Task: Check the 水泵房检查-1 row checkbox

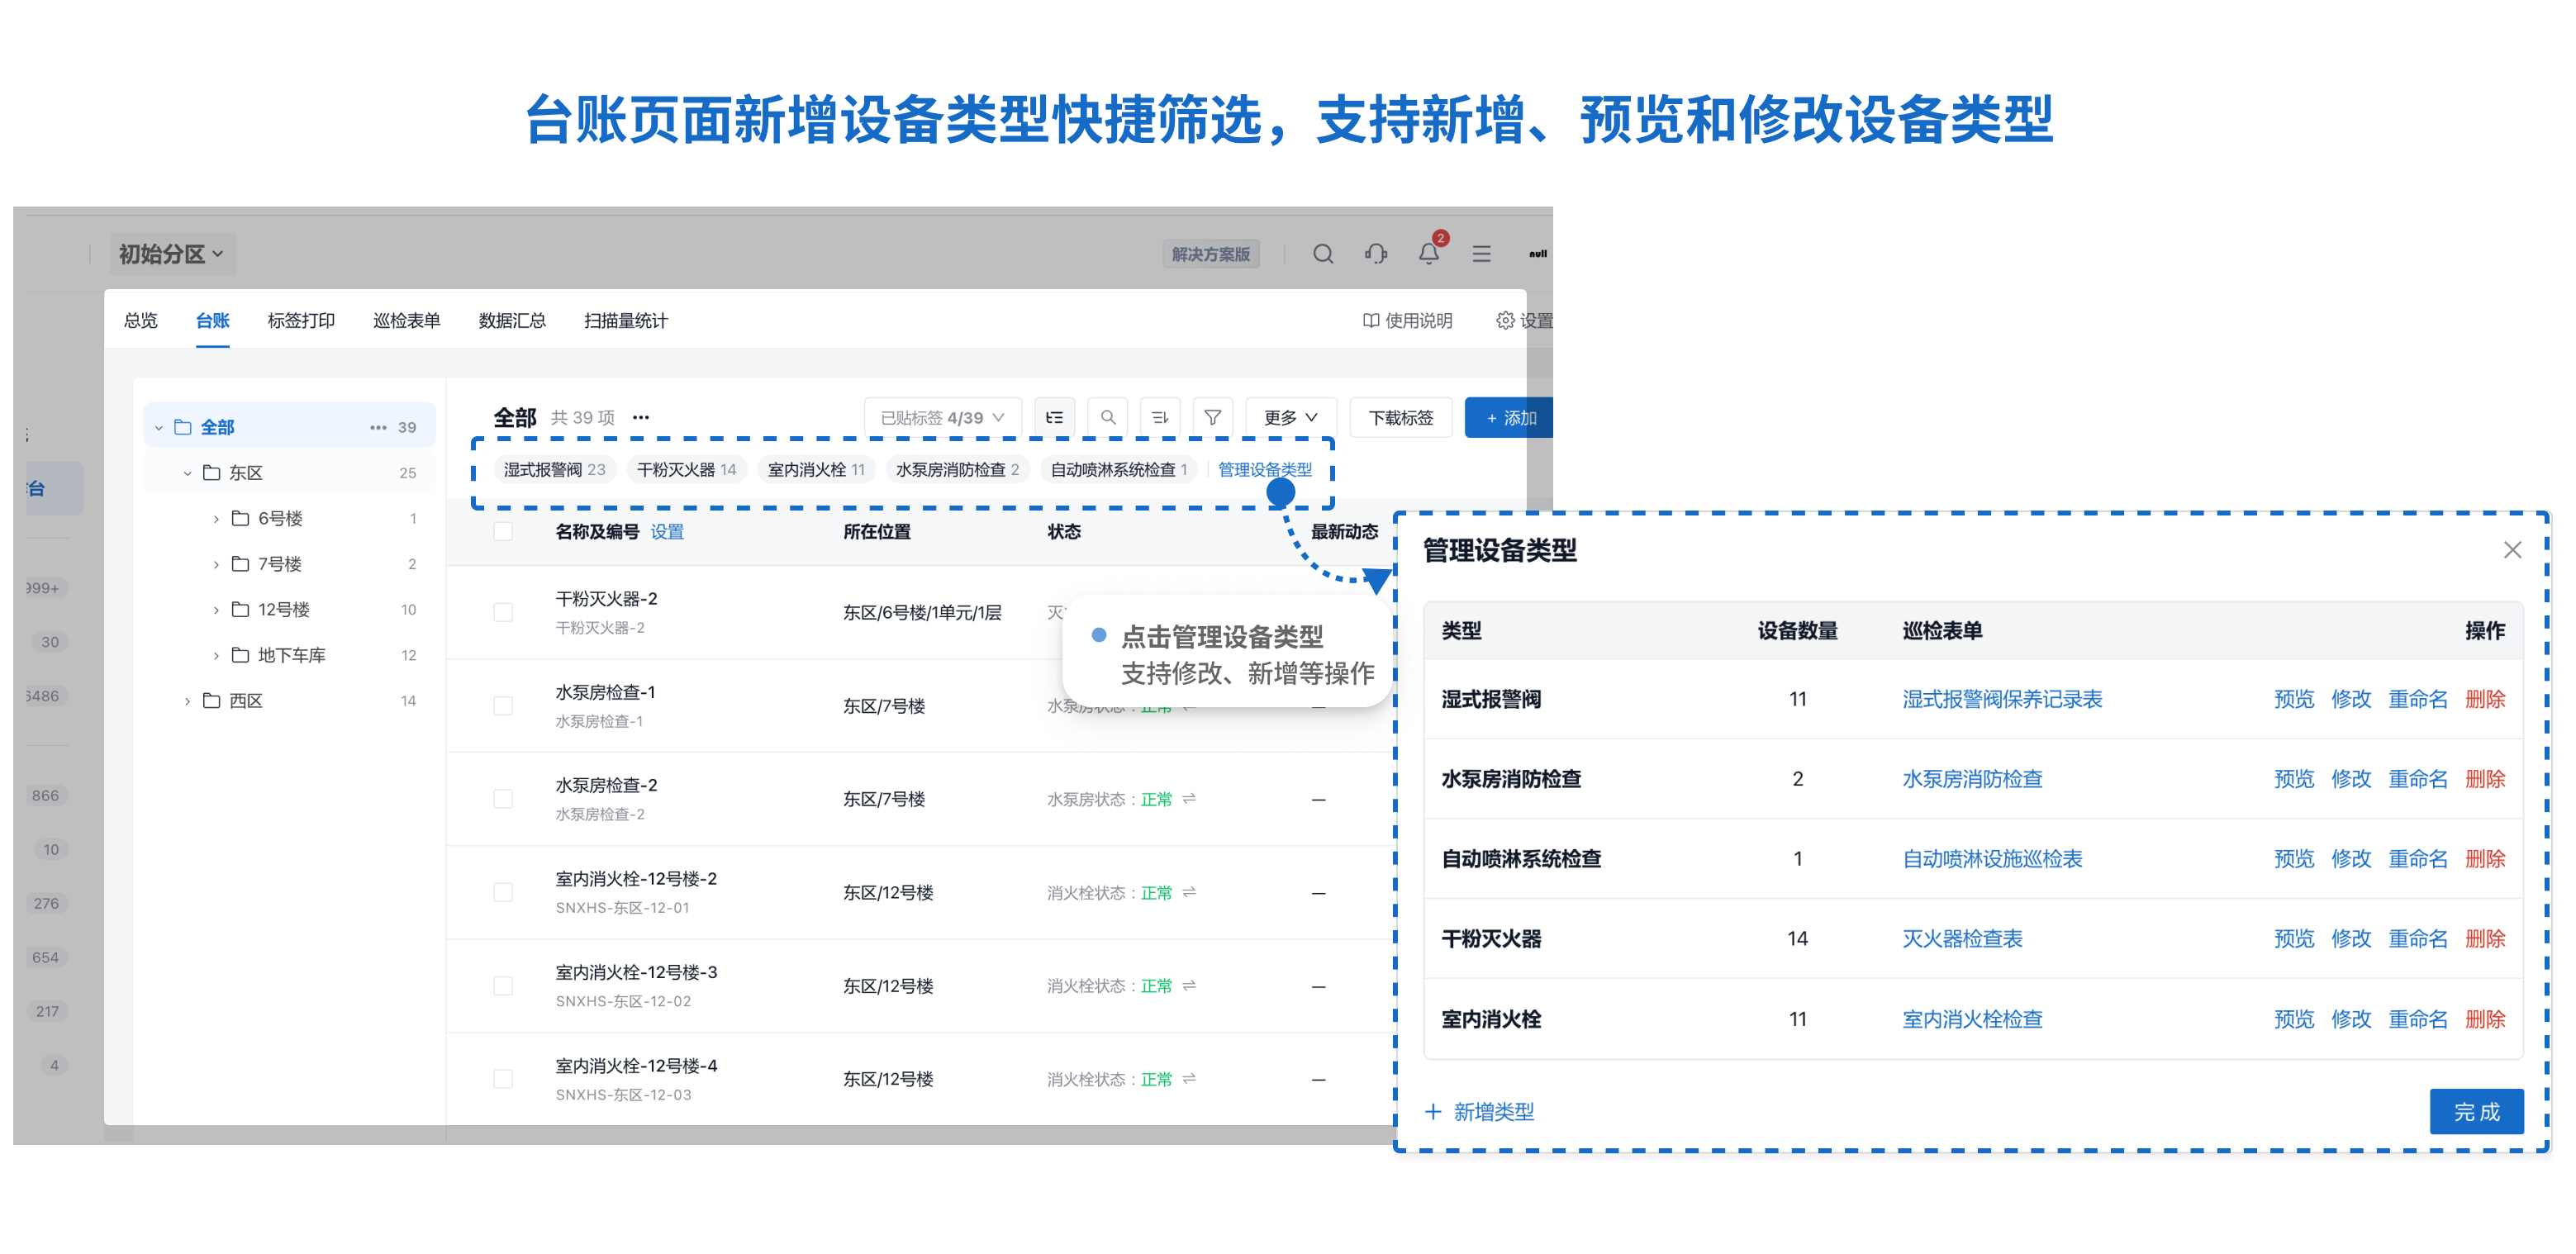Action: tap(503, 706)
